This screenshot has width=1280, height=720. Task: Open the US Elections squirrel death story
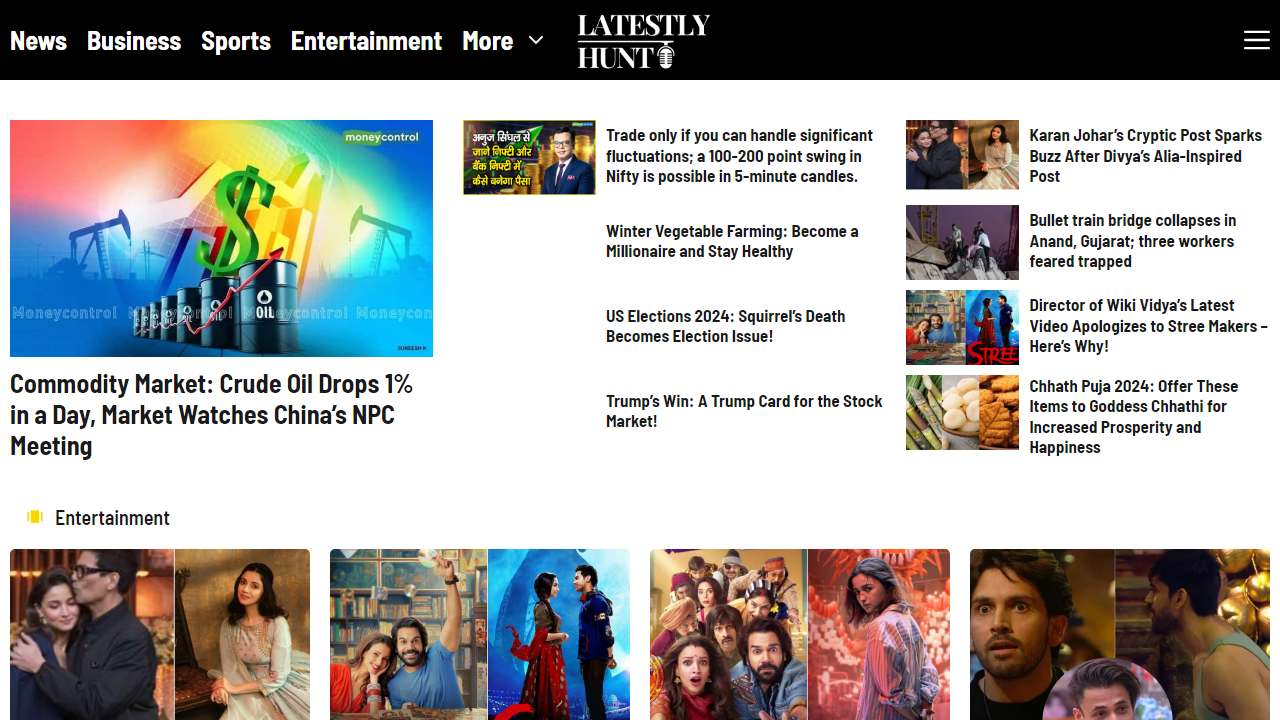click(726, 326)
